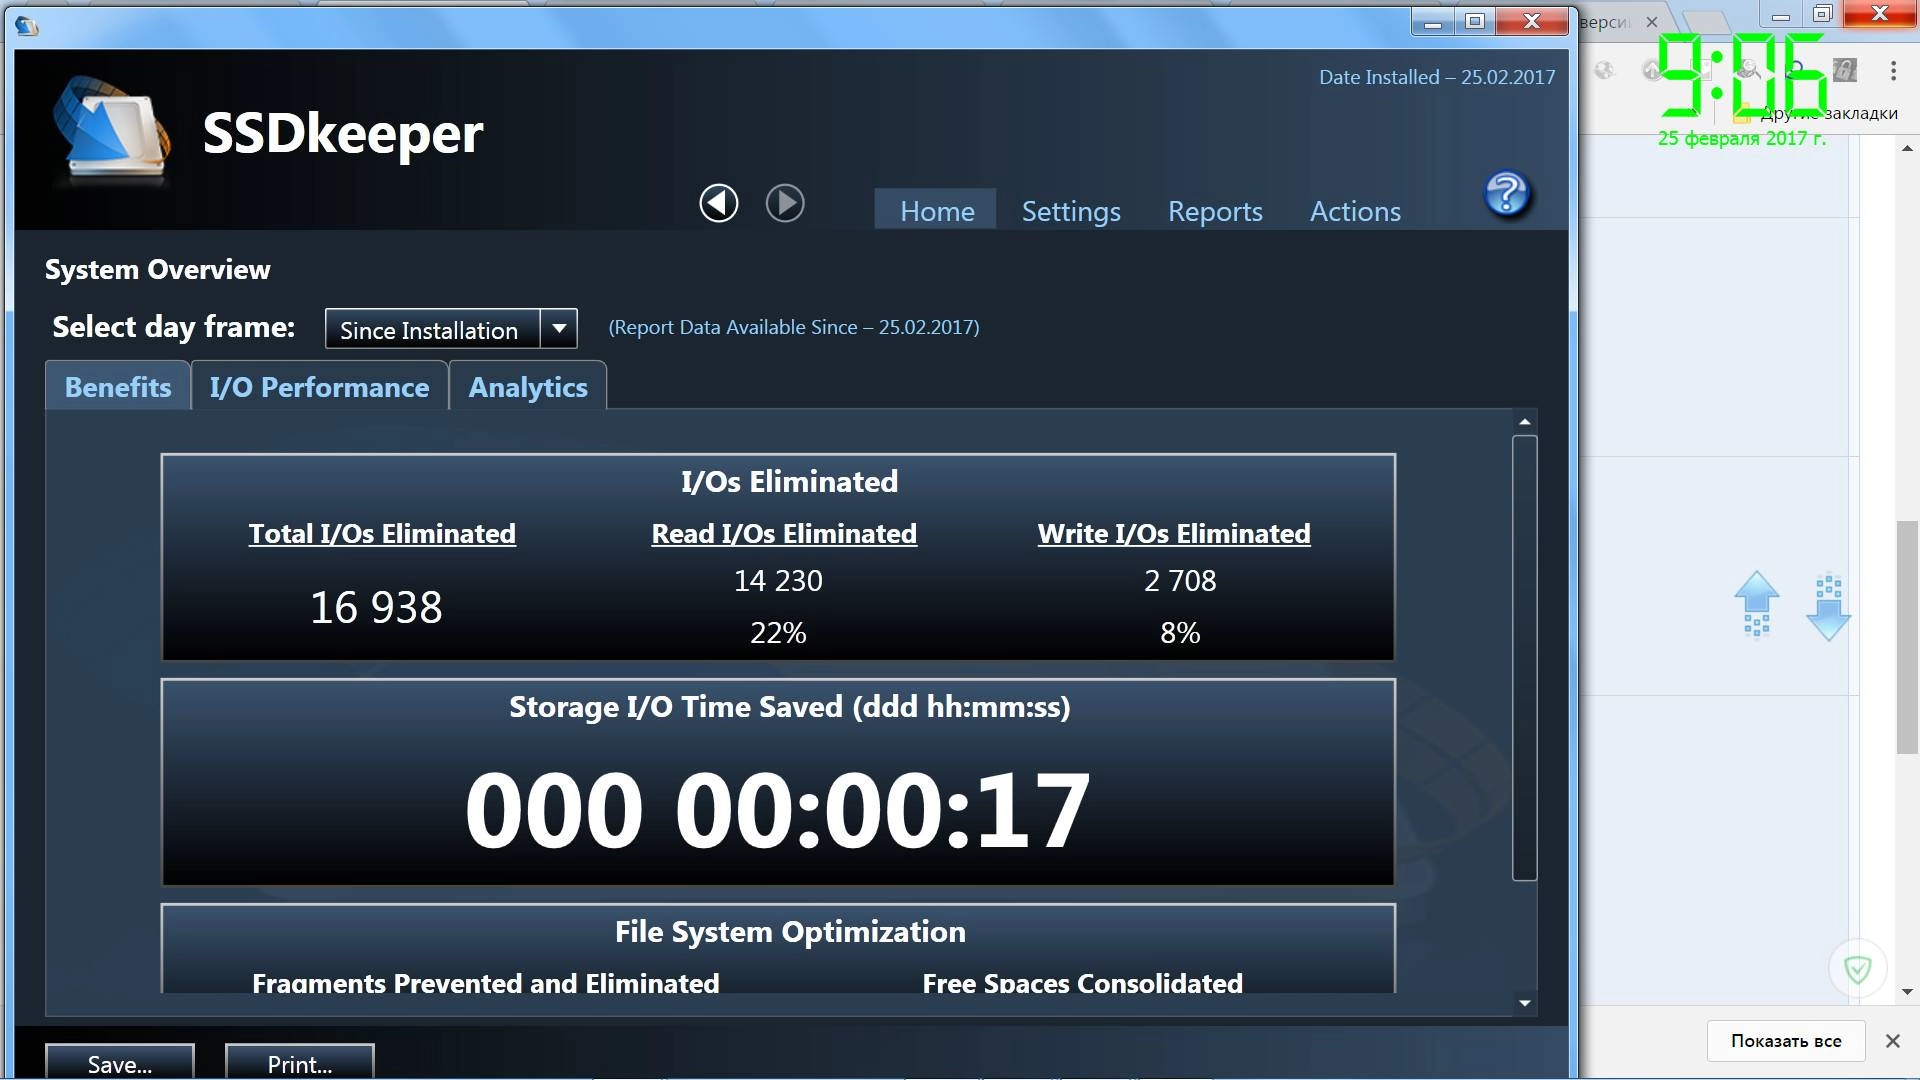Click the read percentage '22%'
Screen dimensions: 1920x1080
[778, 633]
